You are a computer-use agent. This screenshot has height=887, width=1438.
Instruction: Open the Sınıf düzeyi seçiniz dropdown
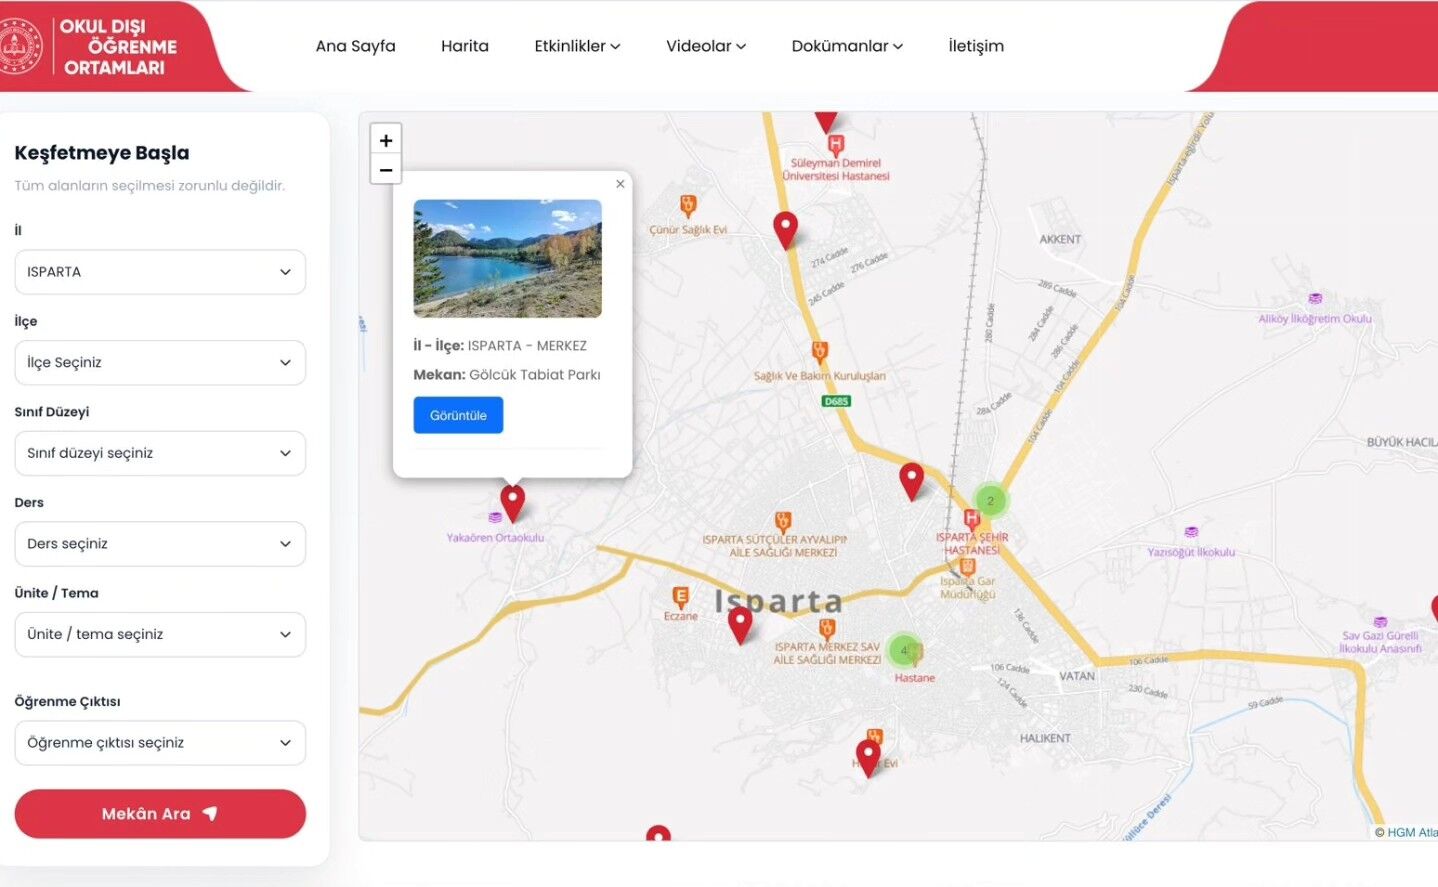pyautogui.click(x=160, y=453)
